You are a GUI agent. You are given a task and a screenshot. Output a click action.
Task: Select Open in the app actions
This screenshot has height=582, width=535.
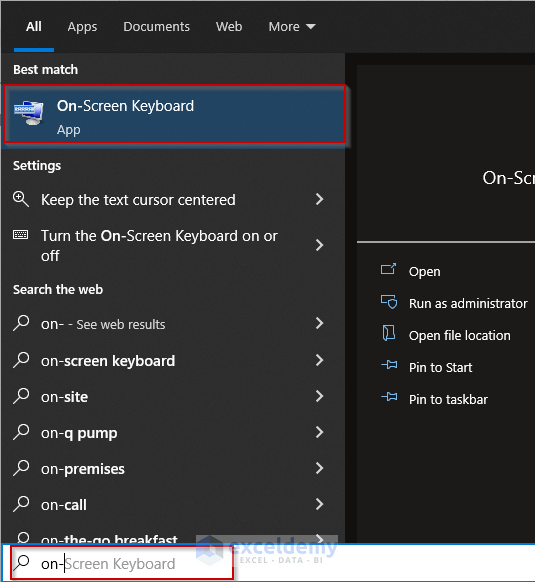(424, 271)
